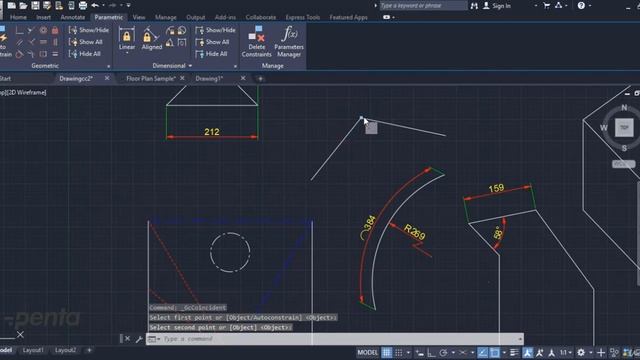Switch to Drawing1 file tab
Screen dimensions: 640x360
(x=209, y=78)
